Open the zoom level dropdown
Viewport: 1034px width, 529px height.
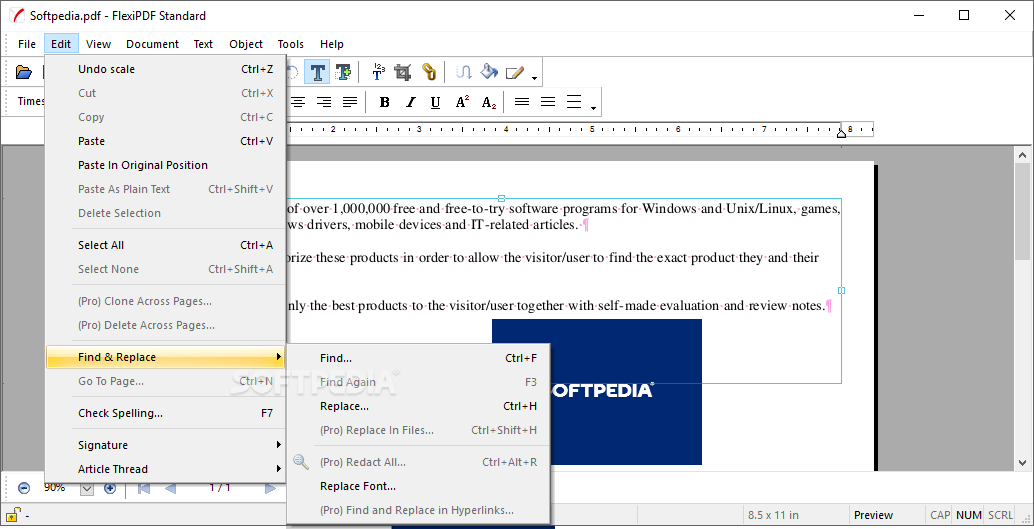pyautogui.click(x=87, y=489)
